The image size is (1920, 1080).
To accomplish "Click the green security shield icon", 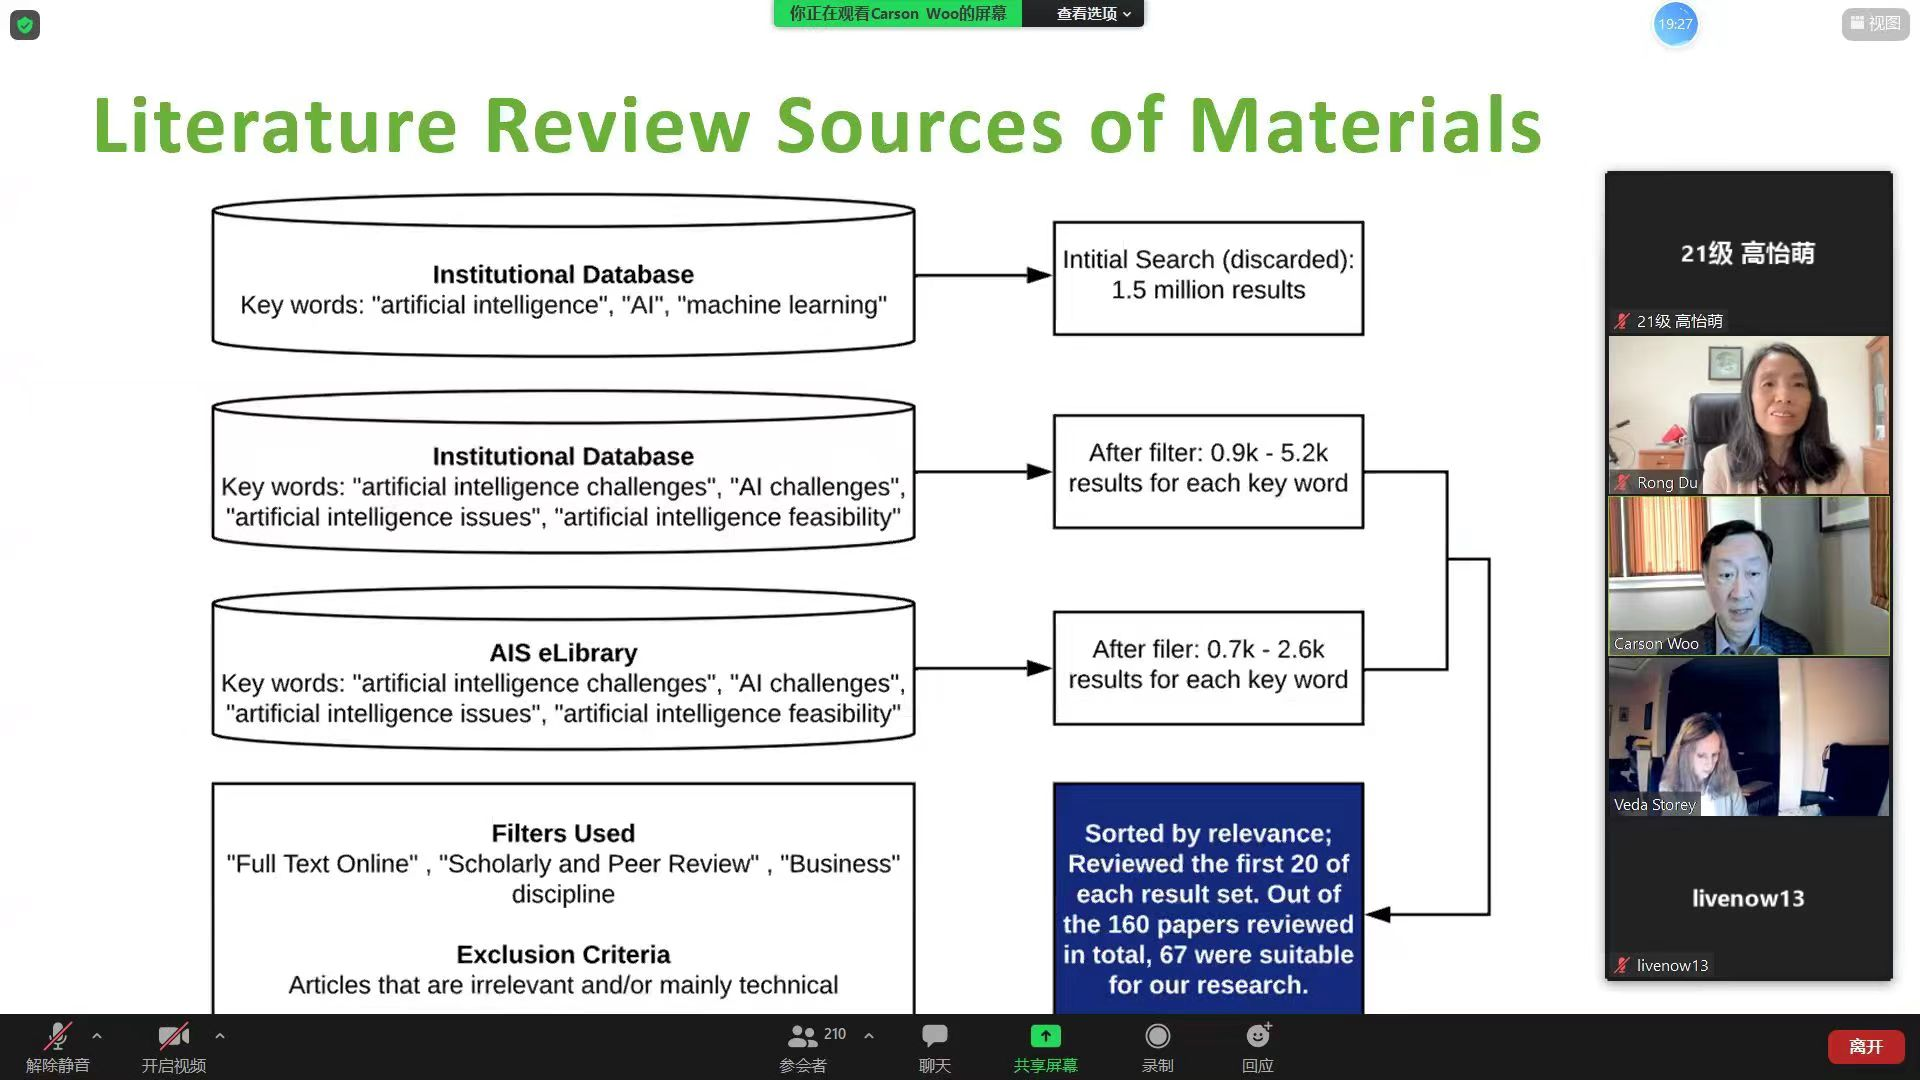I will [x=25, y=25].
